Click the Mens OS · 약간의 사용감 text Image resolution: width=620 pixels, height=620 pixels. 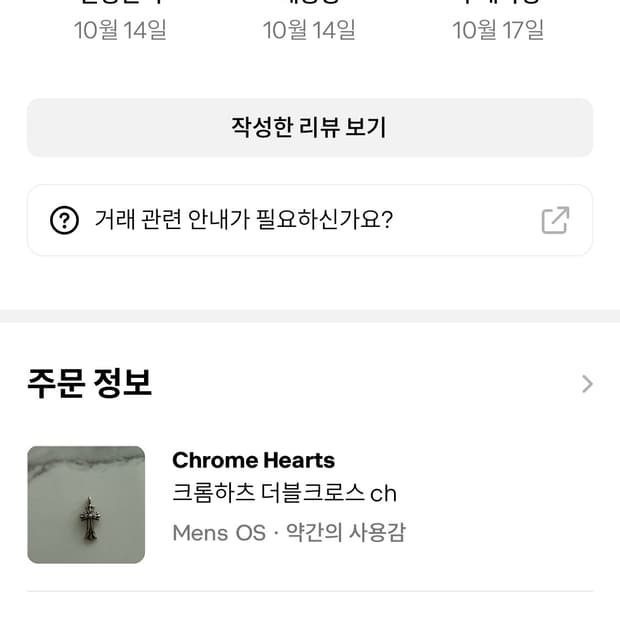(x=288, y=532)
